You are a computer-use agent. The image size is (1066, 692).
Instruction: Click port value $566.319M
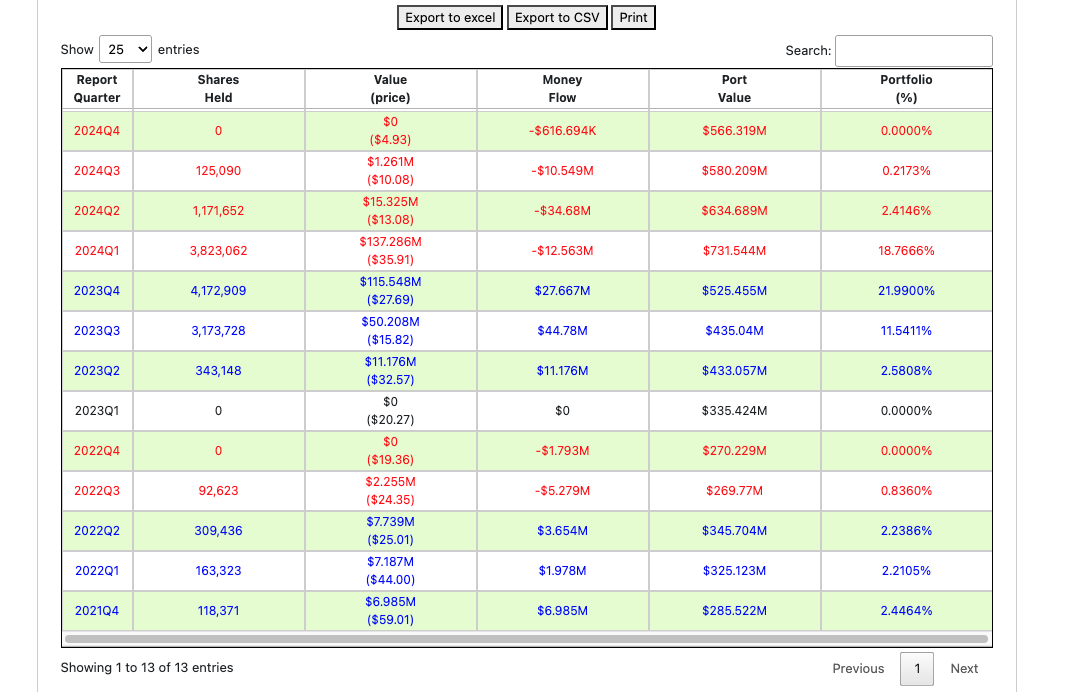pyautogui.click(x=734, y=131)
